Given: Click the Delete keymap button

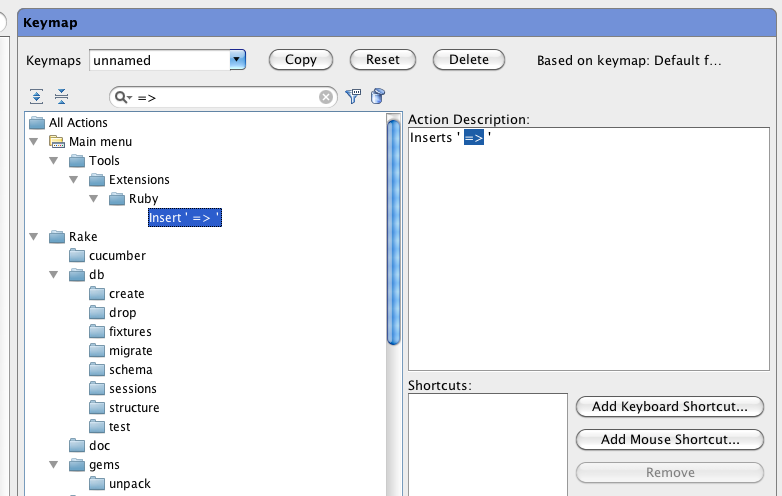Looking at the screenshot, I should coord(469,60).
